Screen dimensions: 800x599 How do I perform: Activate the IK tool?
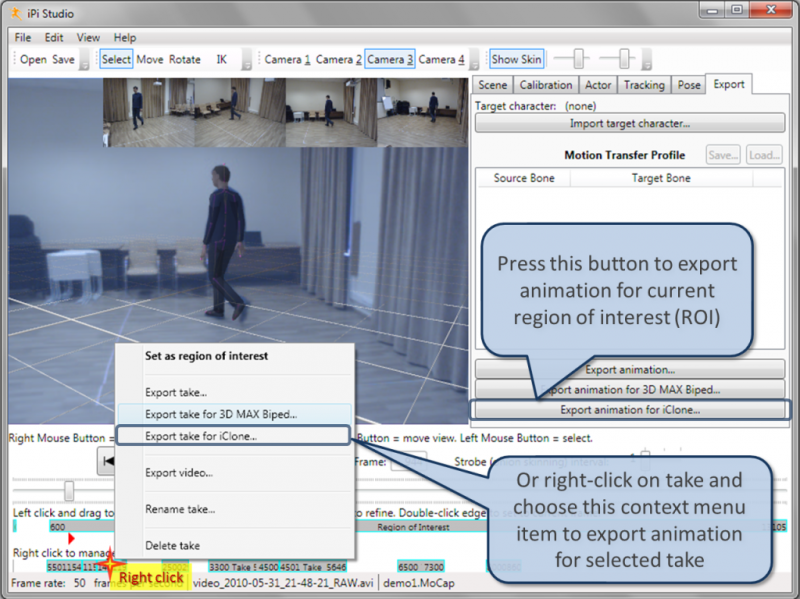click(221, 59)
